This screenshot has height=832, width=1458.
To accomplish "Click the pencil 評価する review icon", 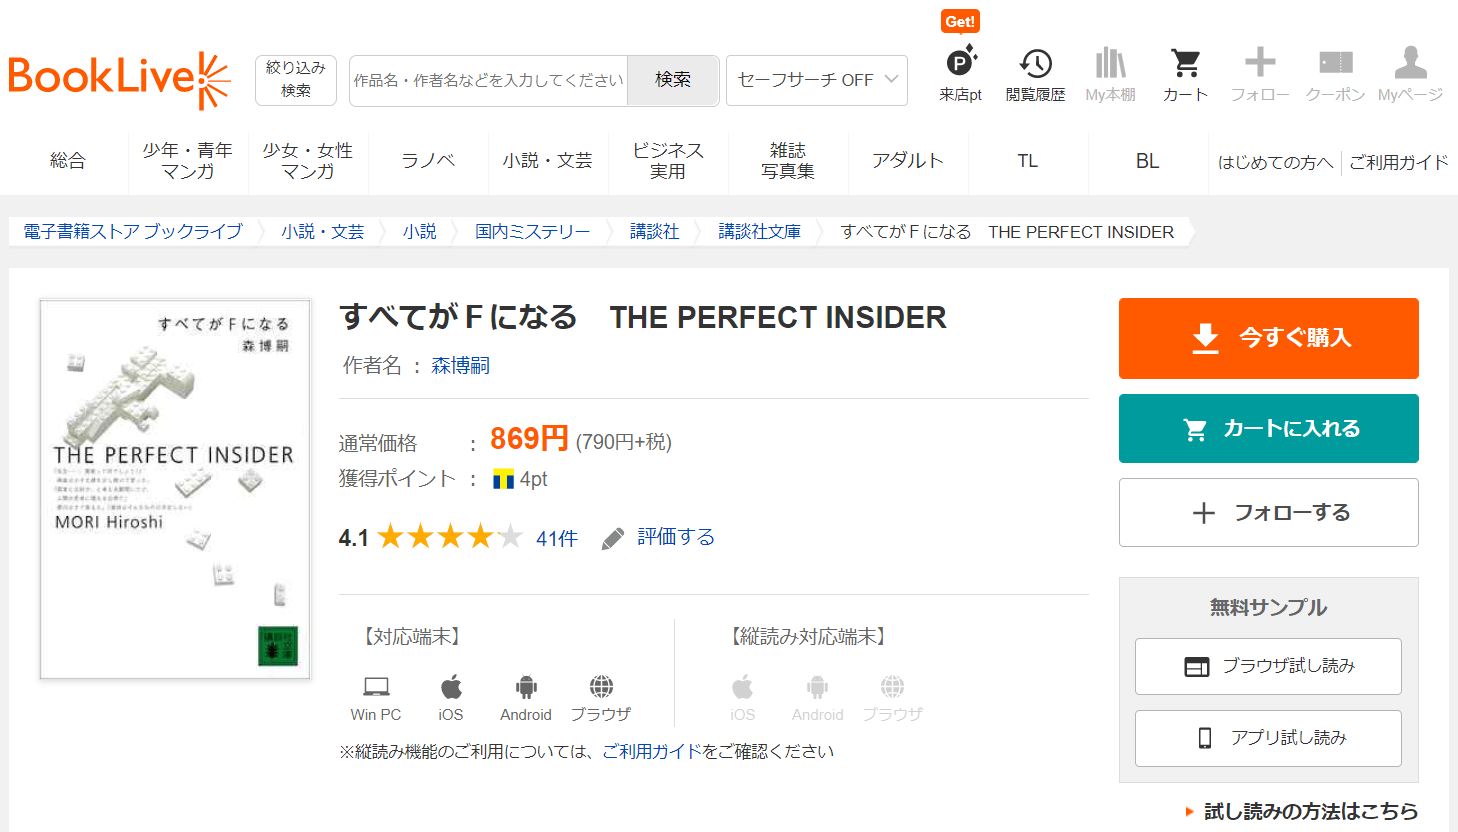I will click(x=613, y=539).
